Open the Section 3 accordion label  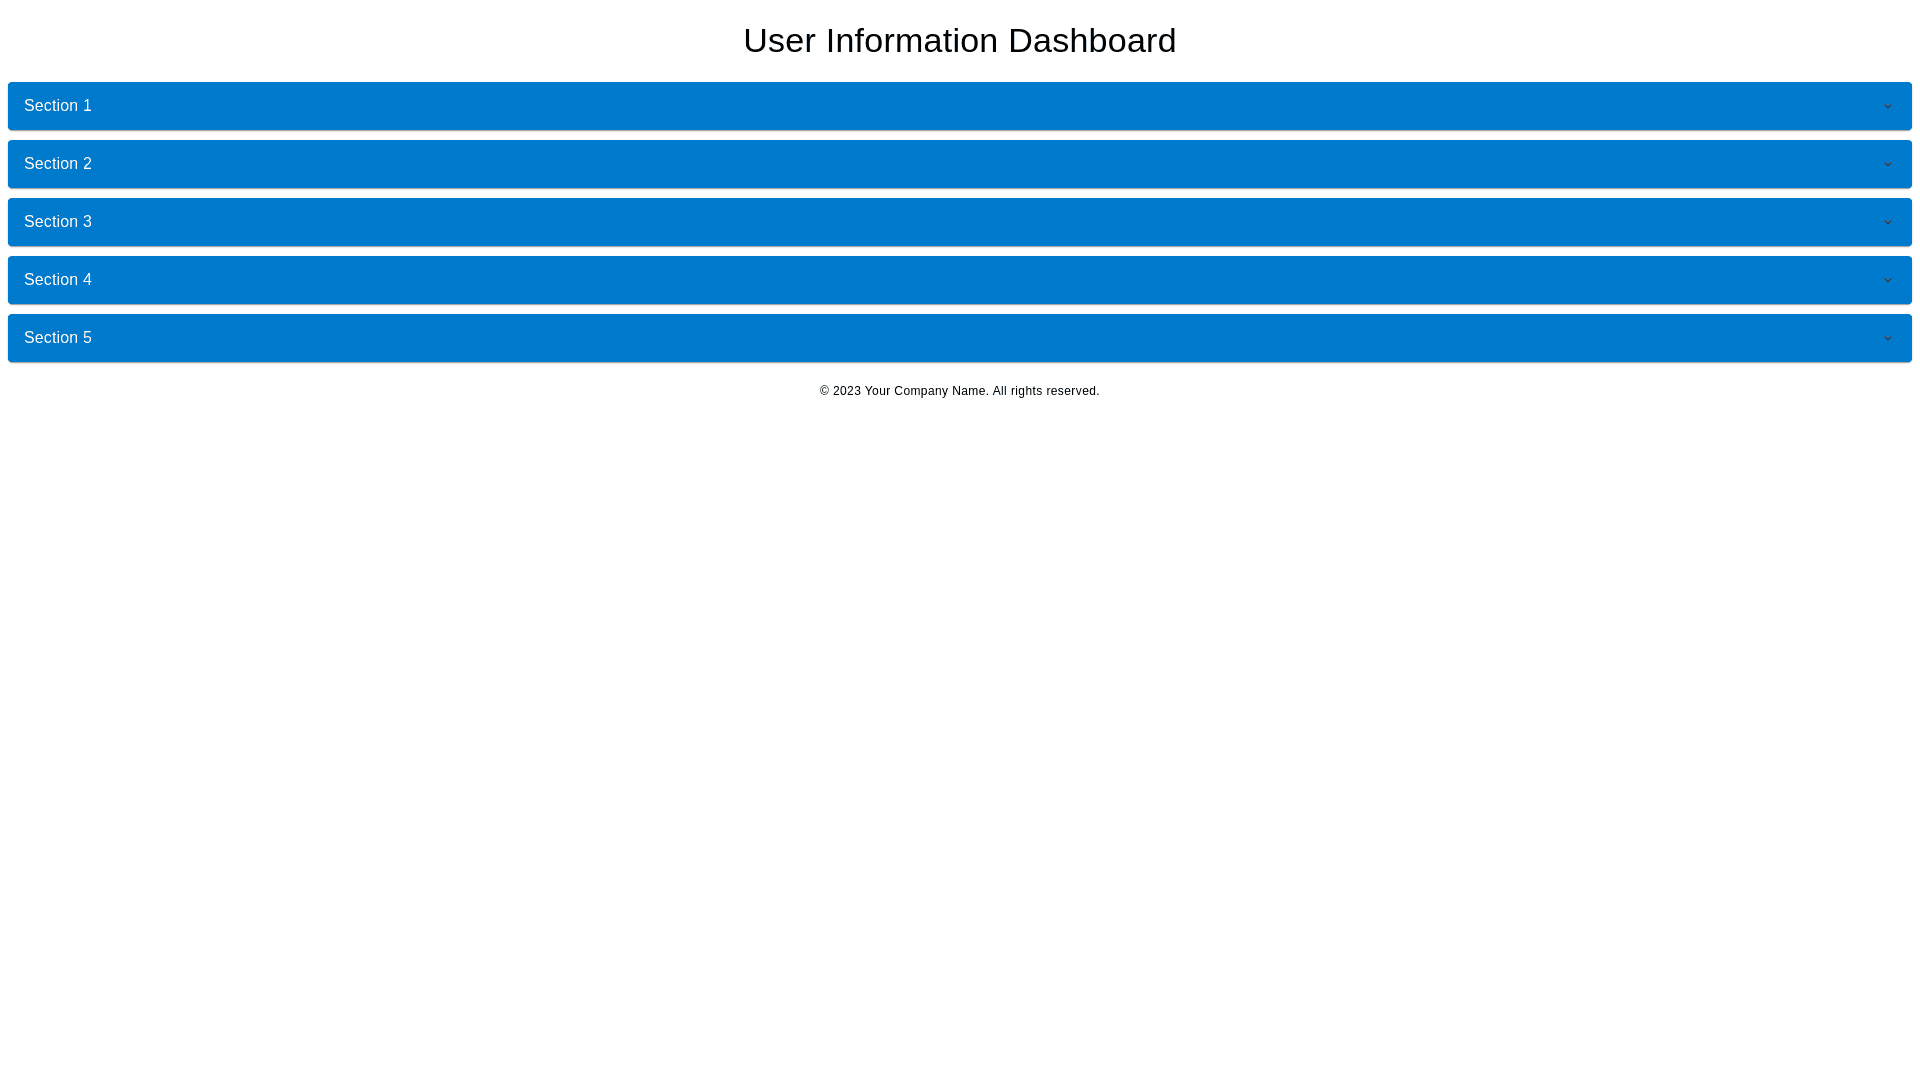coord(58,222)
